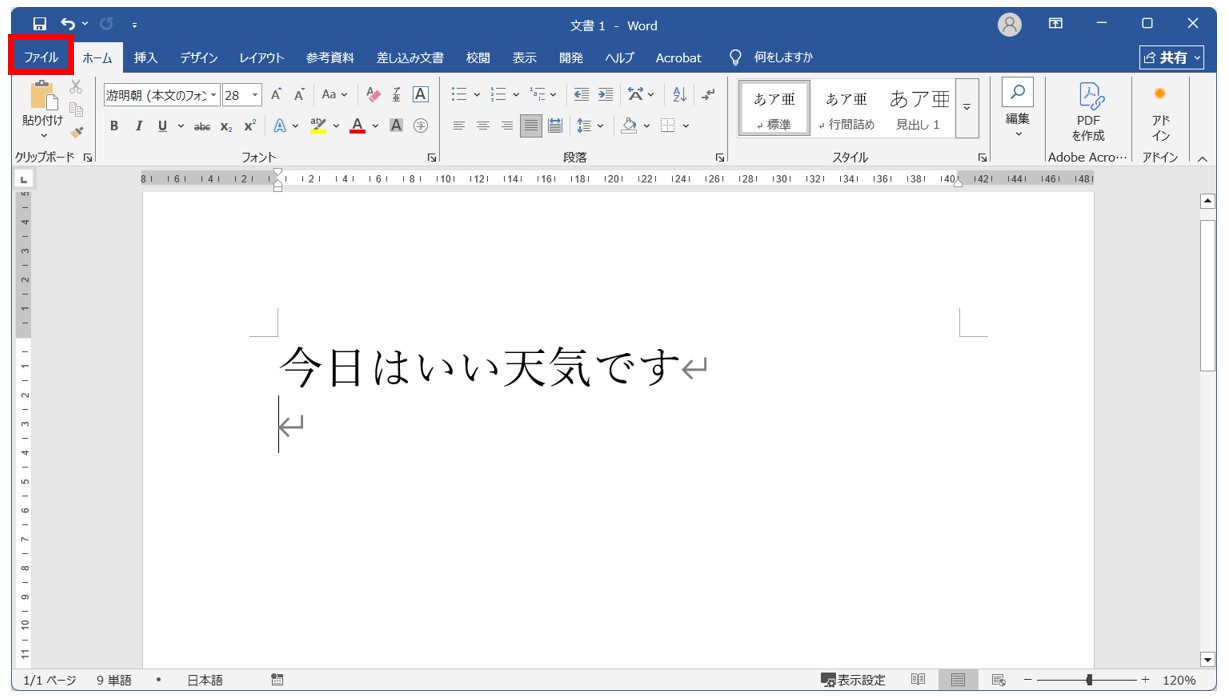Viewport: 1229px width, 699px height.
Task: Toggle character shading (grey A)
Action: 396,126
